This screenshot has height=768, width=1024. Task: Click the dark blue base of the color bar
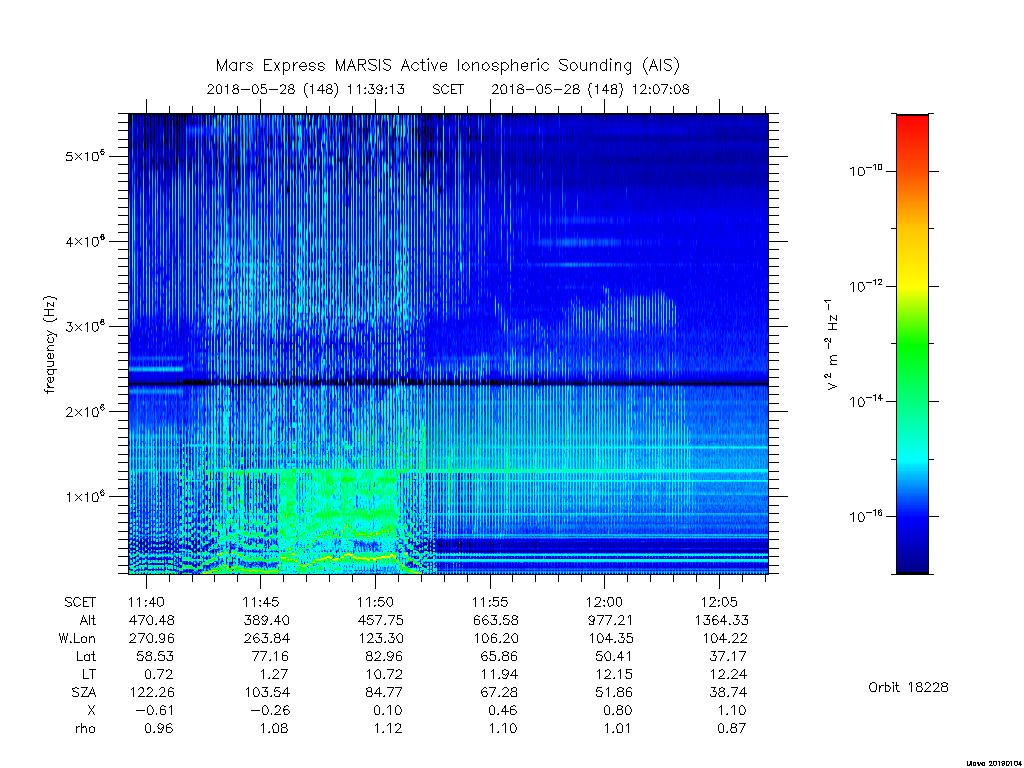tap(912, 562)
